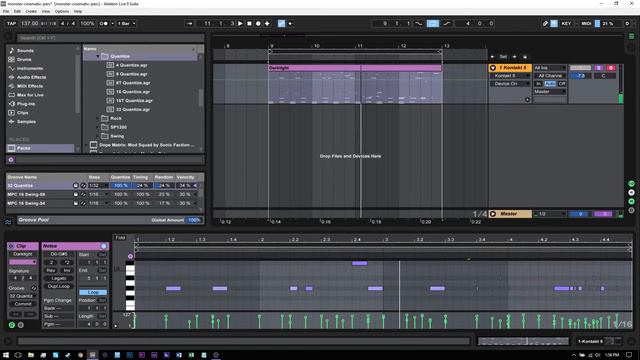Stop playback with the Stop button
Viewport: 640px width, 360px height.
pos(249,24)
